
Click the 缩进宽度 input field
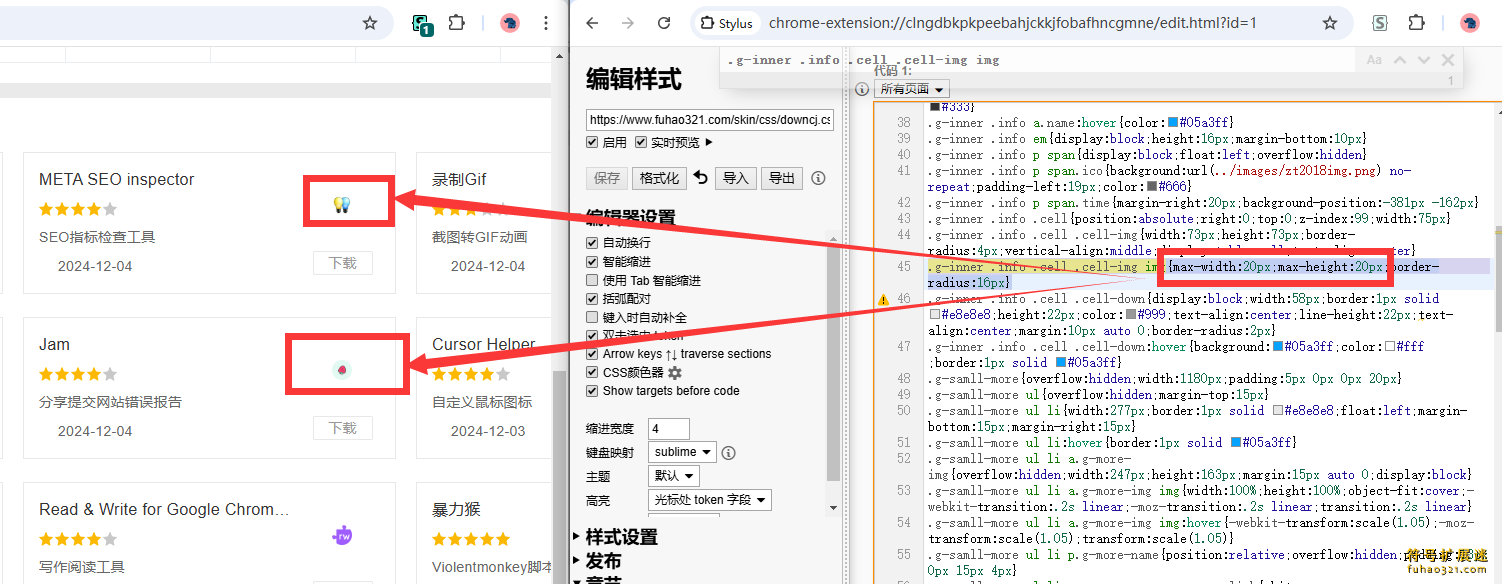pos(669,429)
